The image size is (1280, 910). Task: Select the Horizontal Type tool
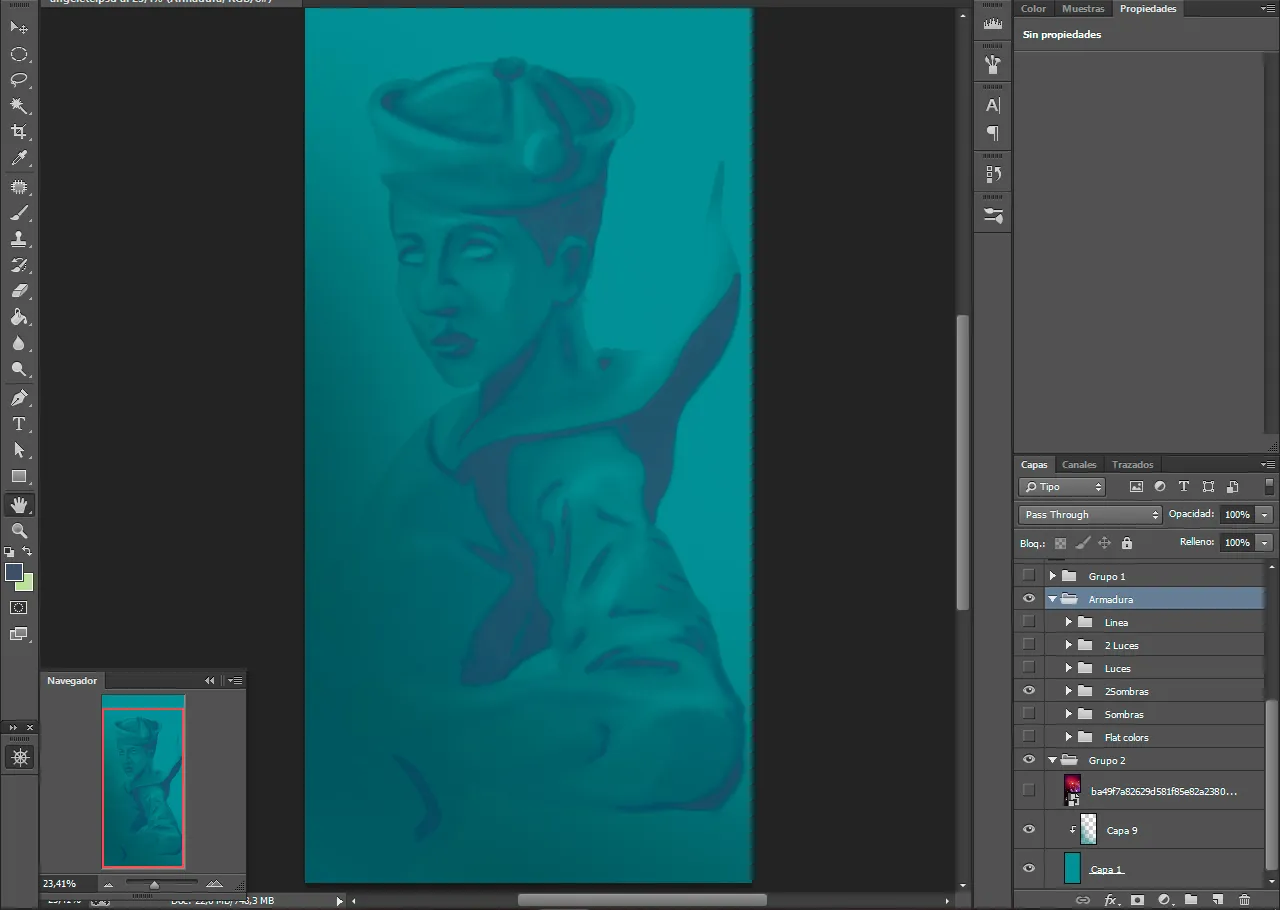(x=19, y=424)
